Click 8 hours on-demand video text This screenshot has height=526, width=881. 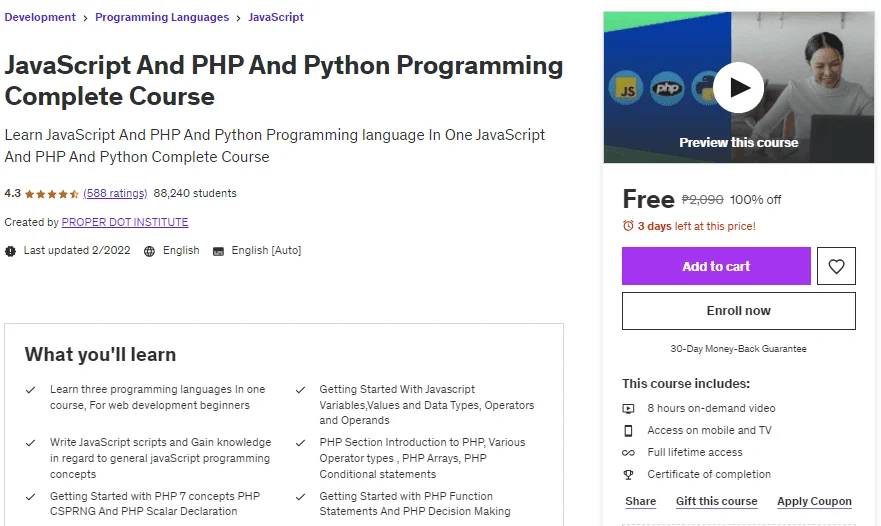(x=711, y=409)
